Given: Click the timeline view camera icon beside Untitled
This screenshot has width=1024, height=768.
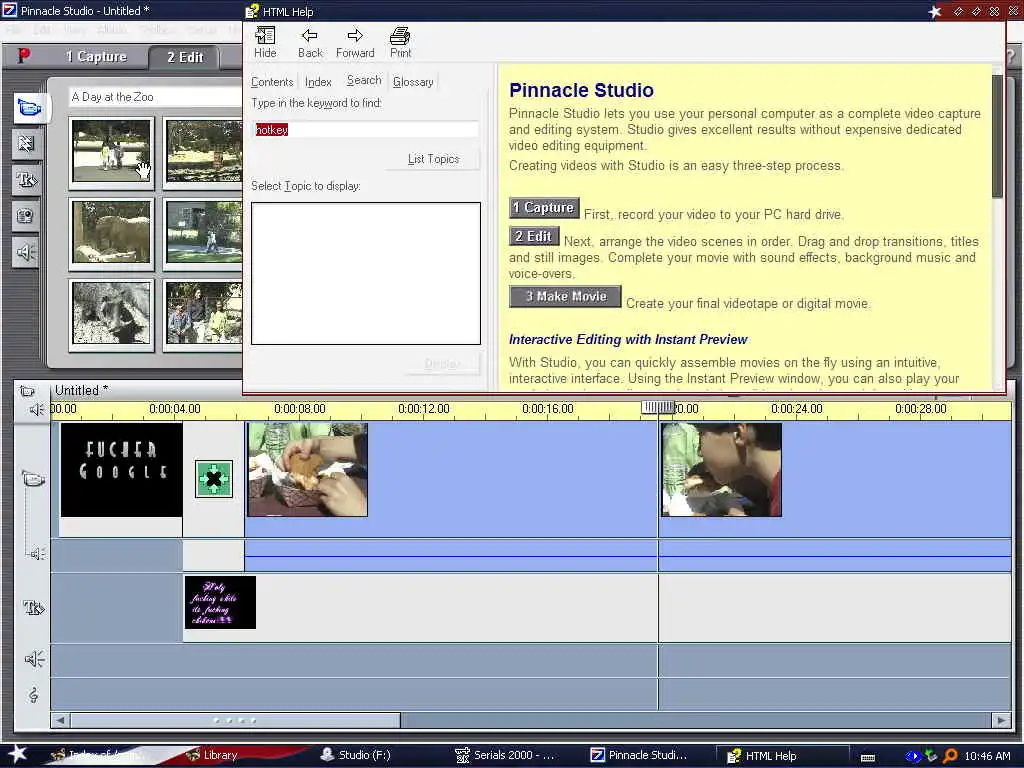Looking at the screenshot, I should tap(27, 391).
